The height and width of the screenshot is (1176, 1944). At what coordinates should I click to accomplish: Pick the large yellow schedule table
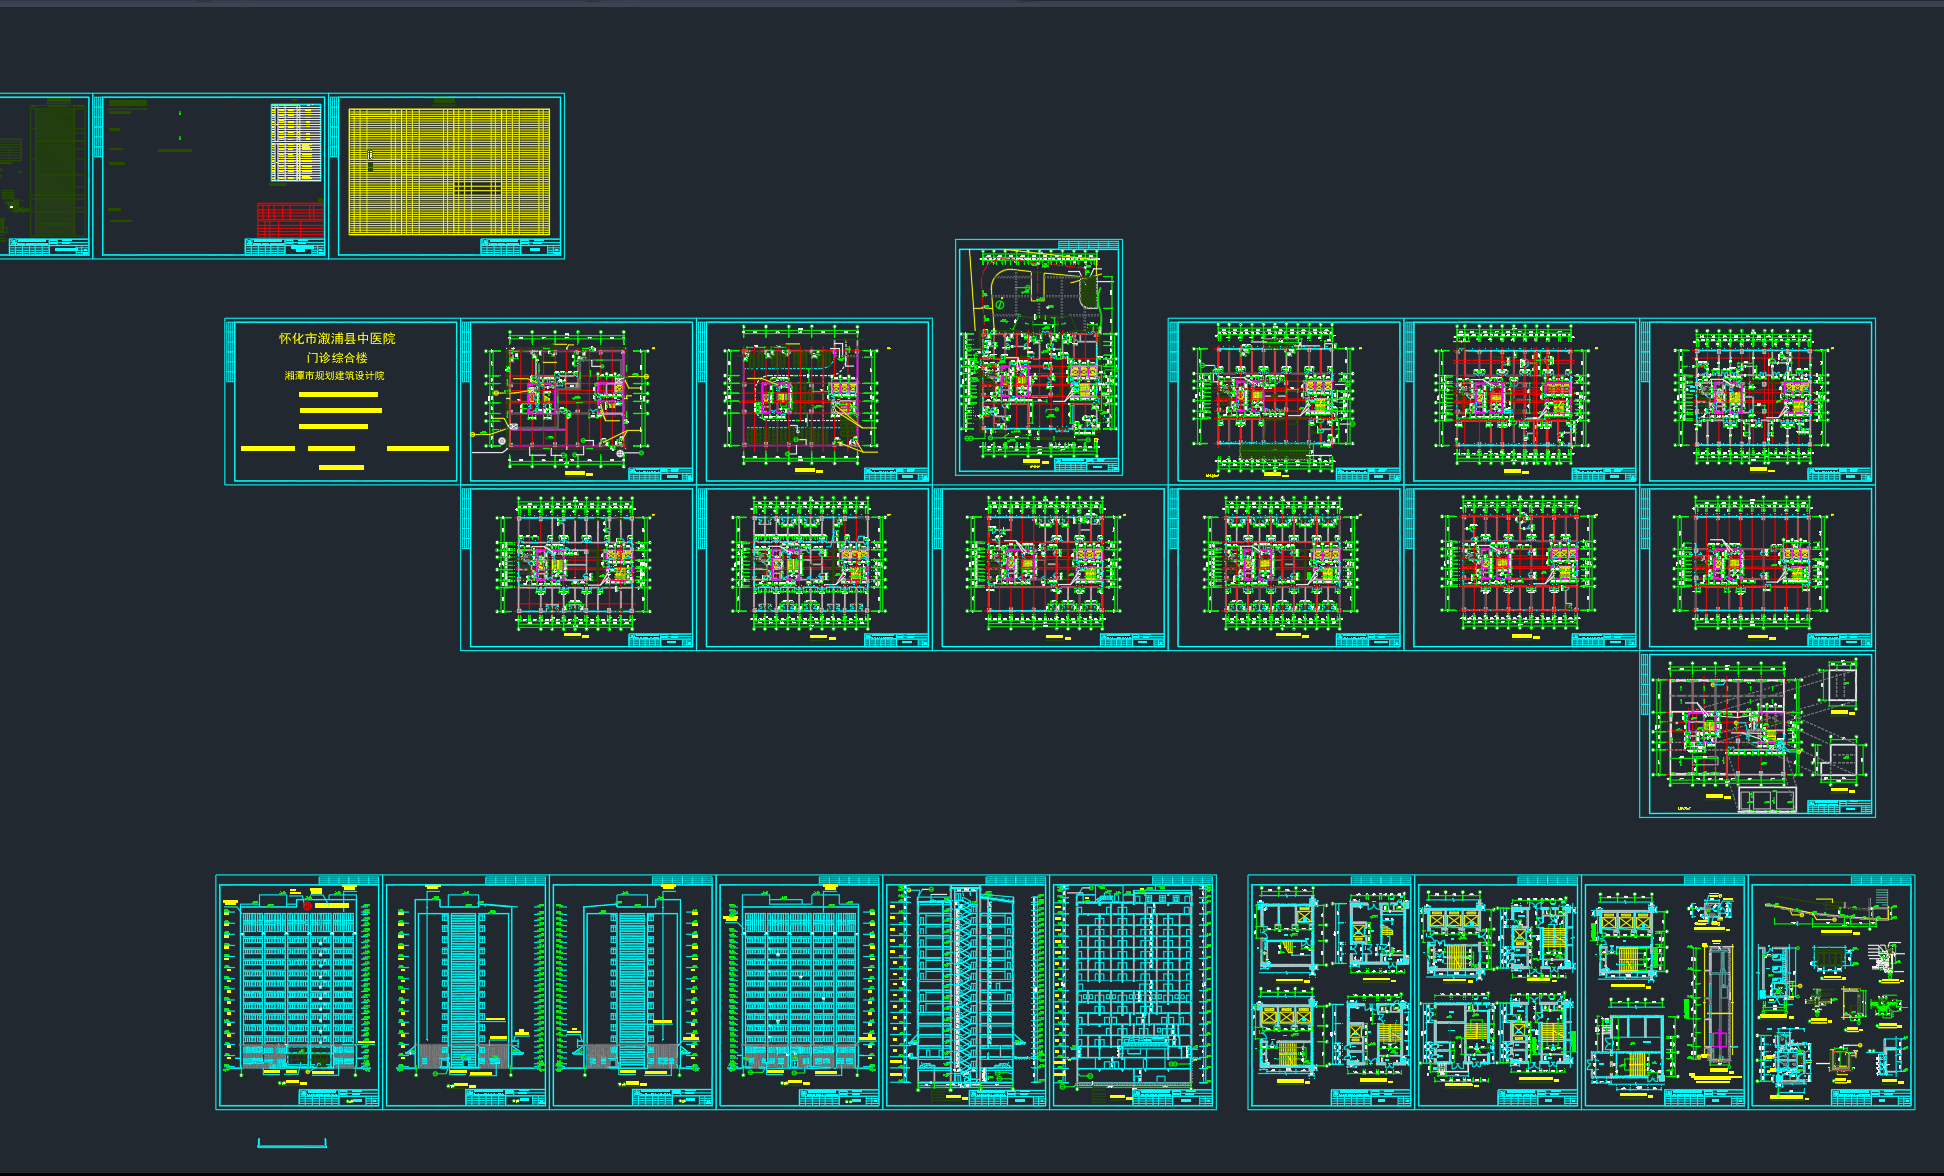[x=449, y=172]
